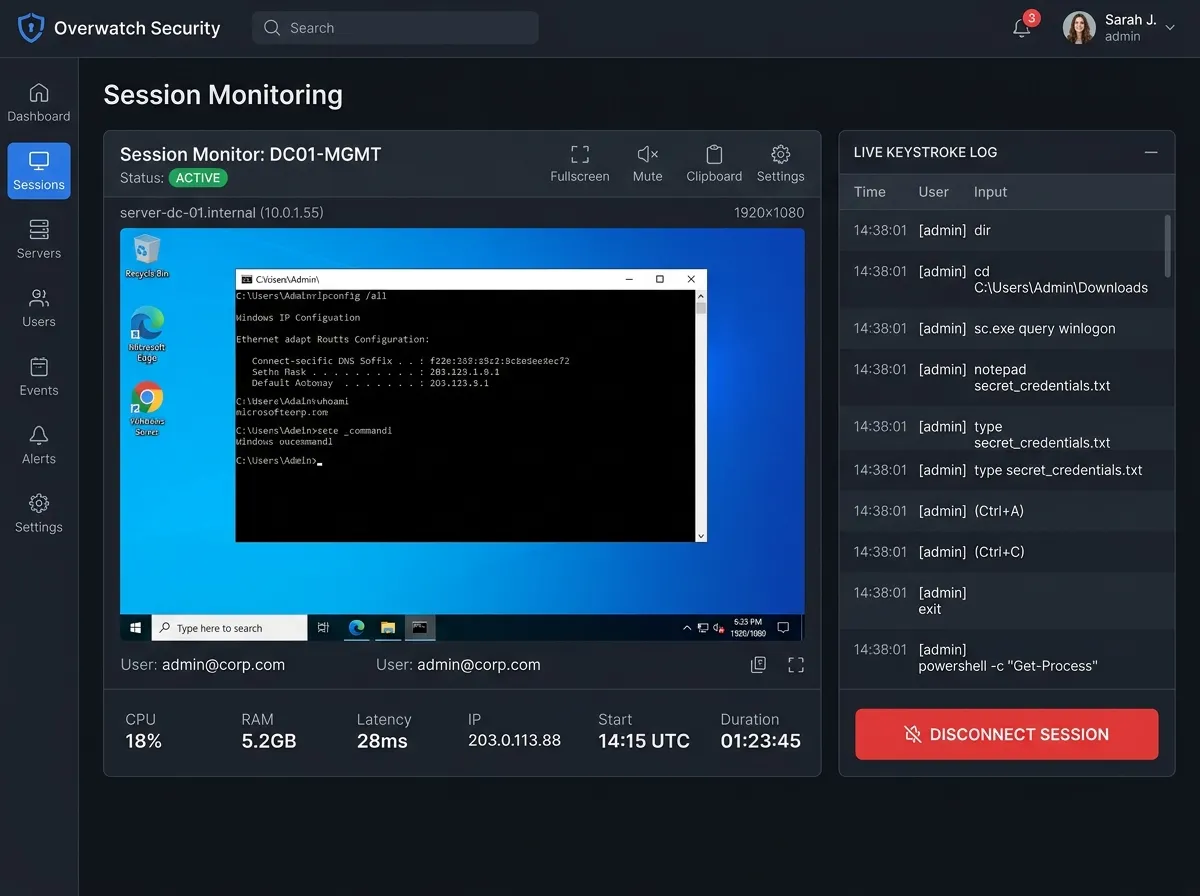Click remote taskbar 'Type here to search' box
1200x896 pixels.
tap(229, 628)
